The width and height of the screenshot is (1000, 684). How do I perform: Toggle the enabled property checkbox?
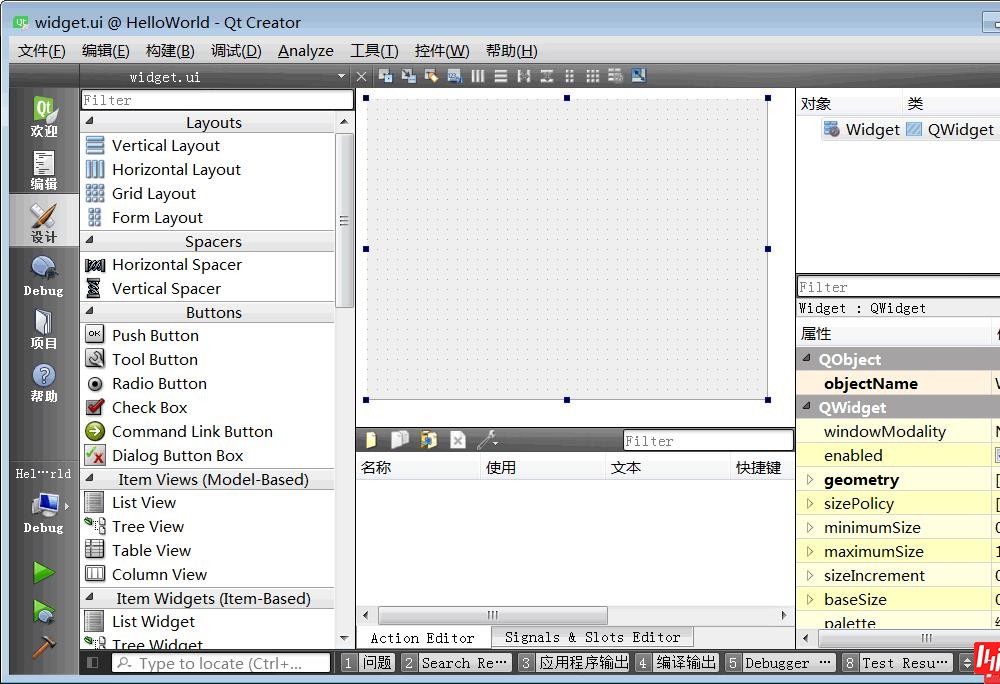[x=997, y=455]
